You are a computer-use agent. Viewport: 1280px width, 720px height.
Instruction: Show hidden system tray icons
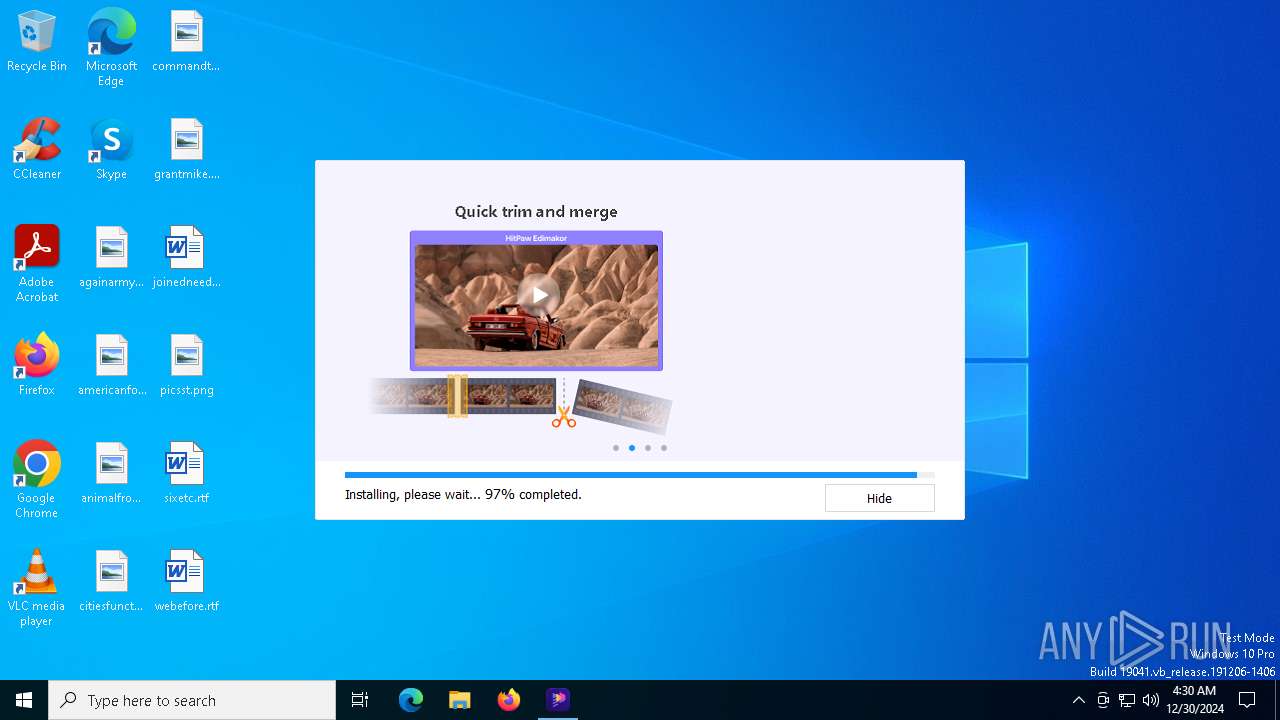pyautogui.click(x=1078, y=700)
